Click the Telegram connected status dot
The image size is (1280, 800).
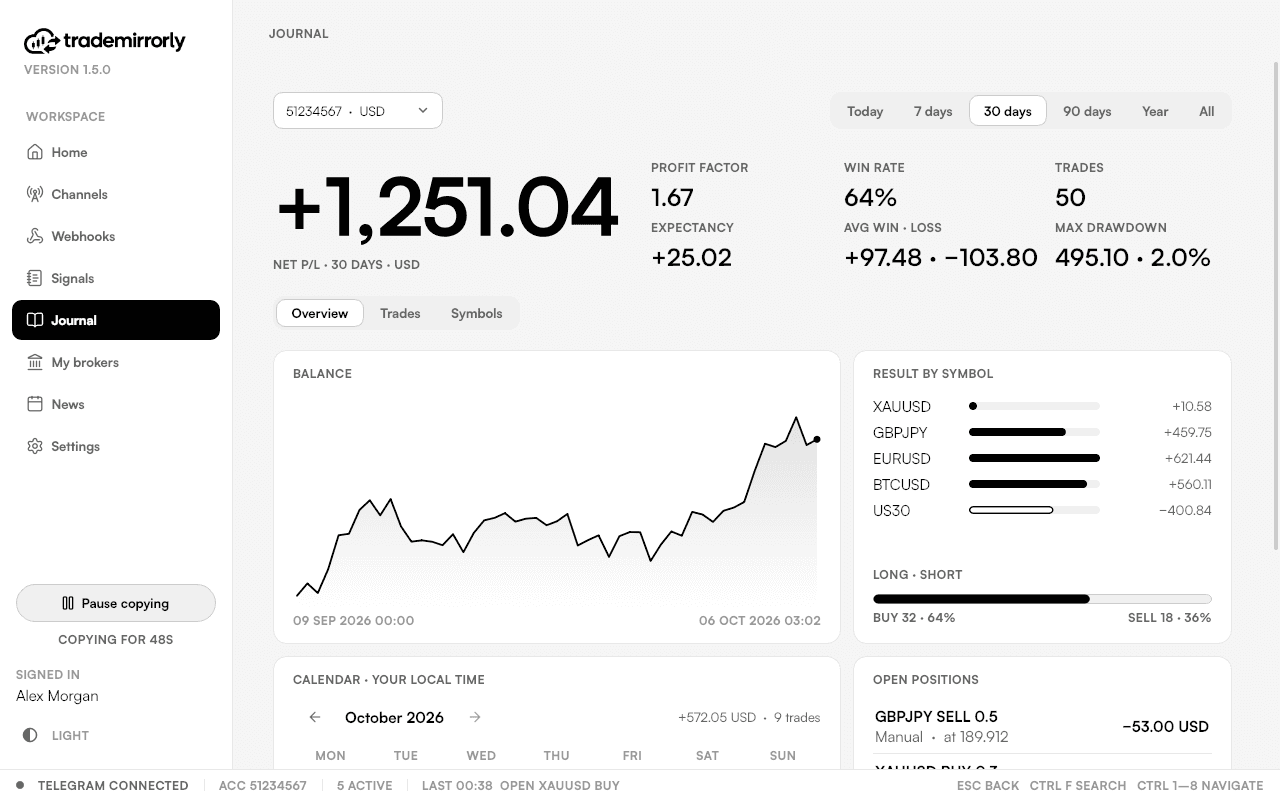point(20,785)
